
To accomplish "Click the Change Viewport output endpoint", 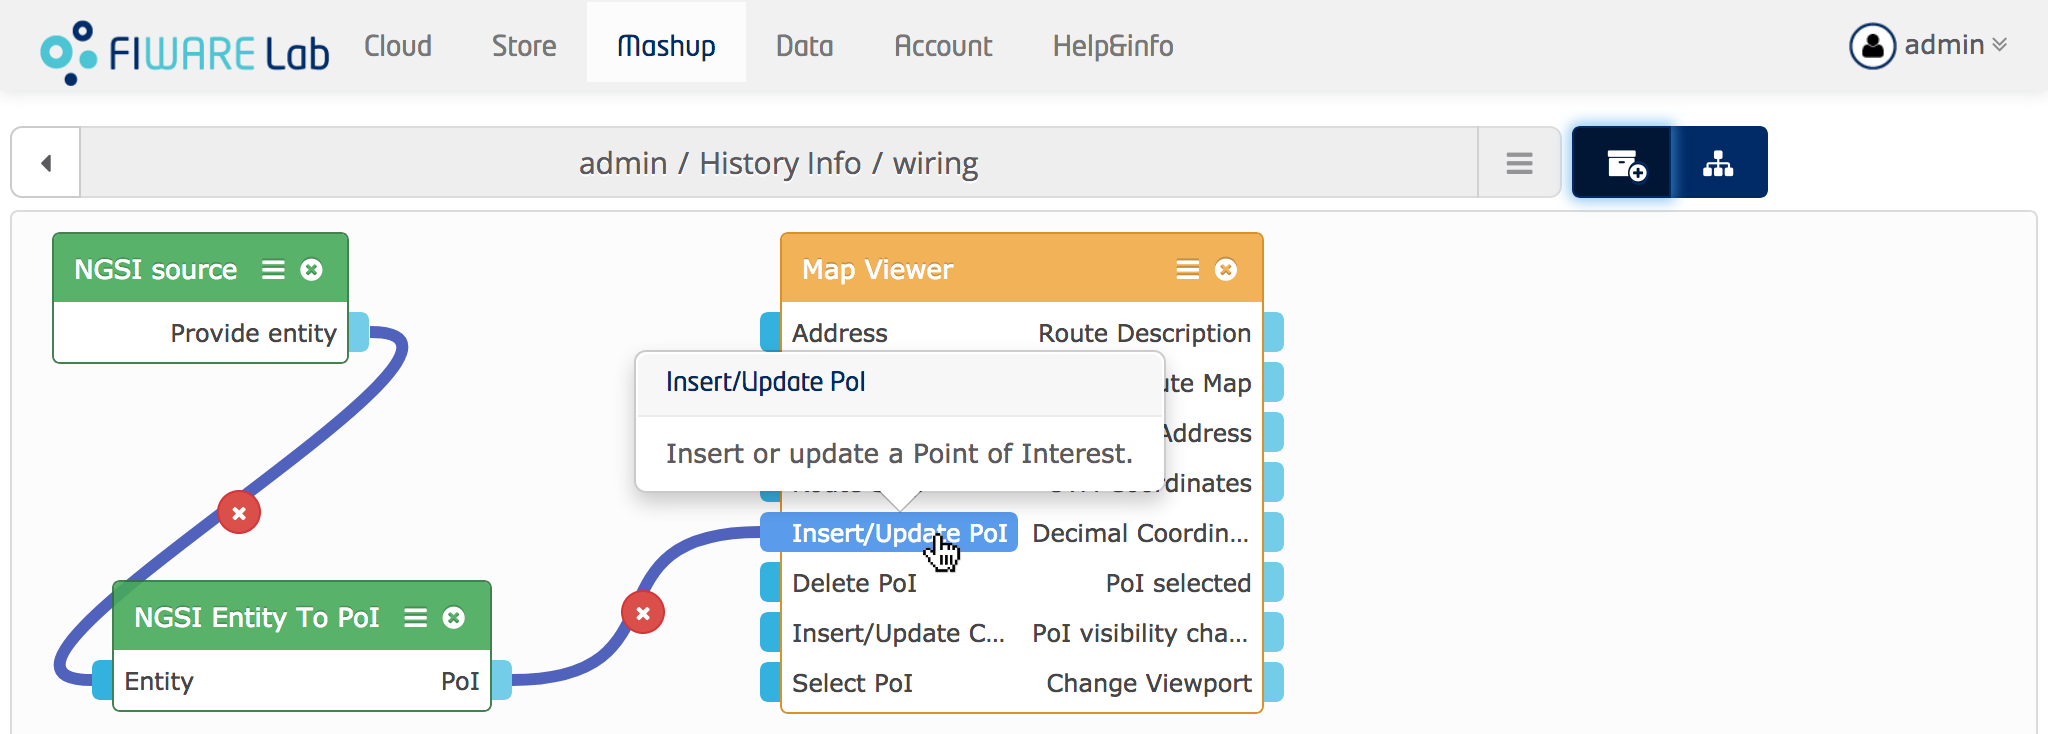I will pyautogui.click(x=1149, y=683).
